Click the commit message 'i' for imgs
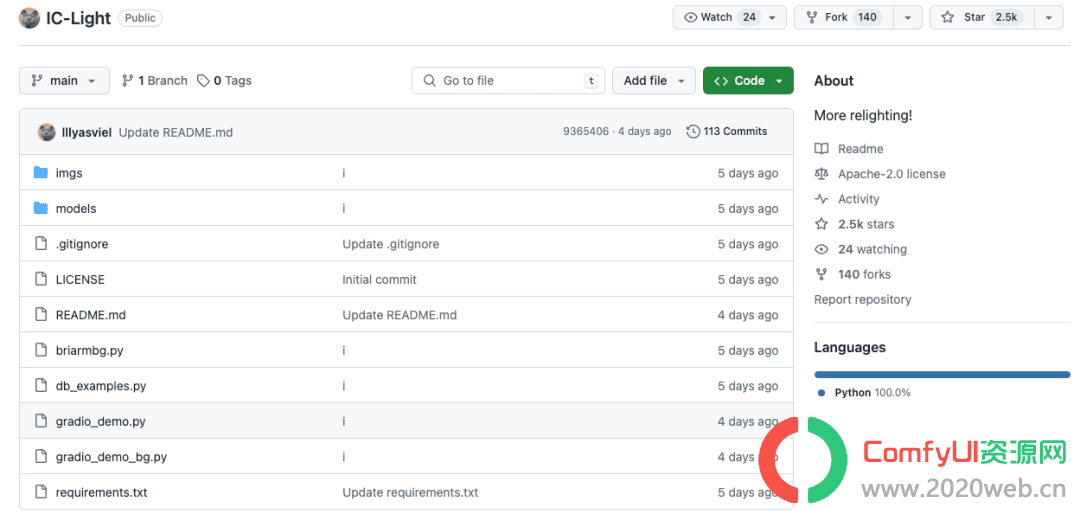 [x=344, y=173]
